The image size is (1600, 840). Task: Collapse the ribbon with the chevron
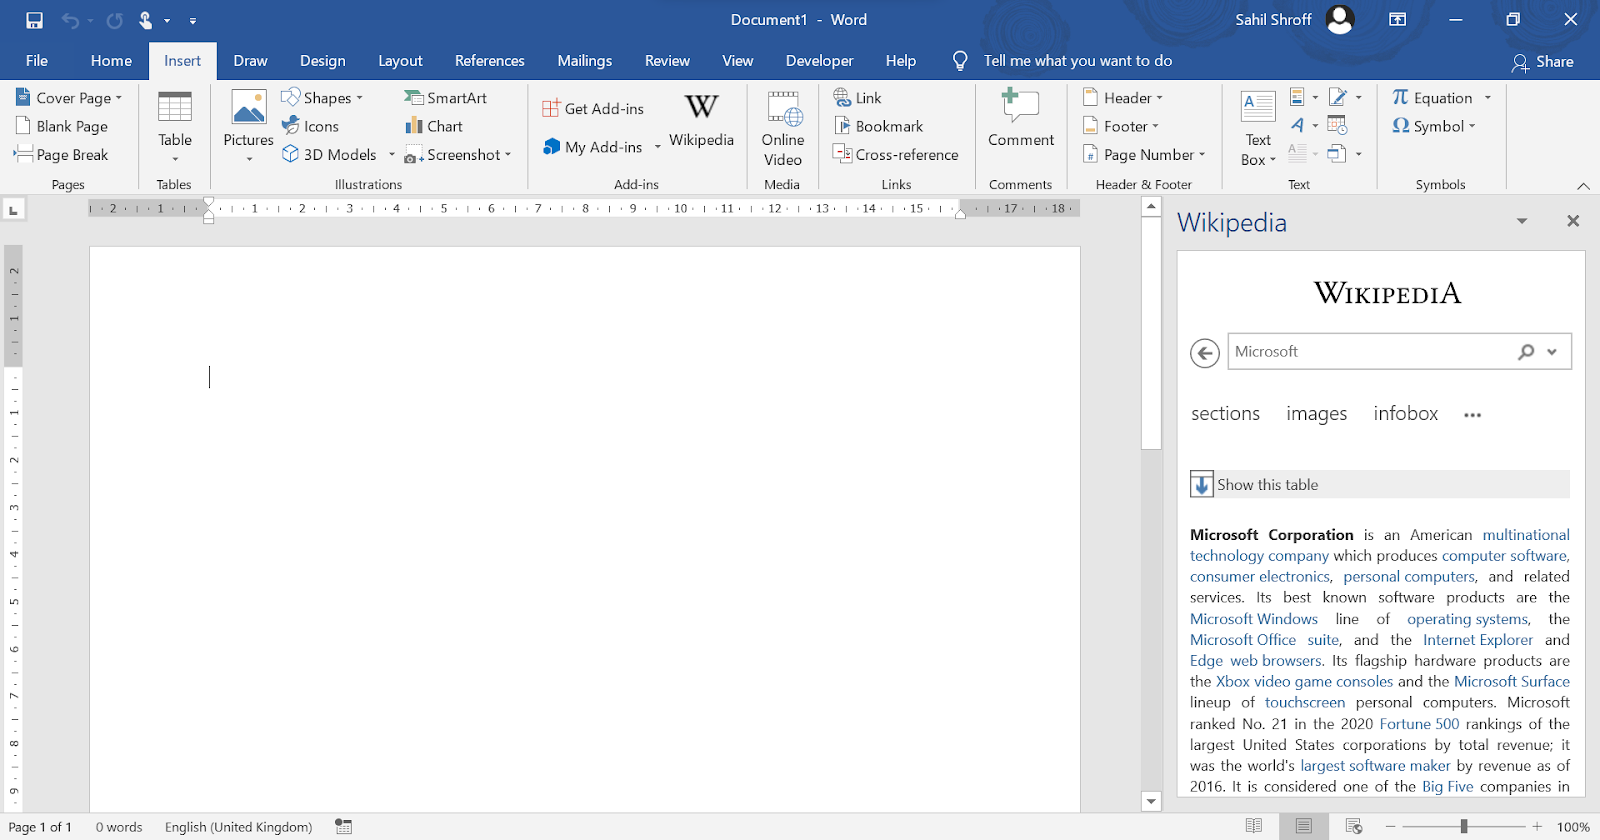(1583, 186)
